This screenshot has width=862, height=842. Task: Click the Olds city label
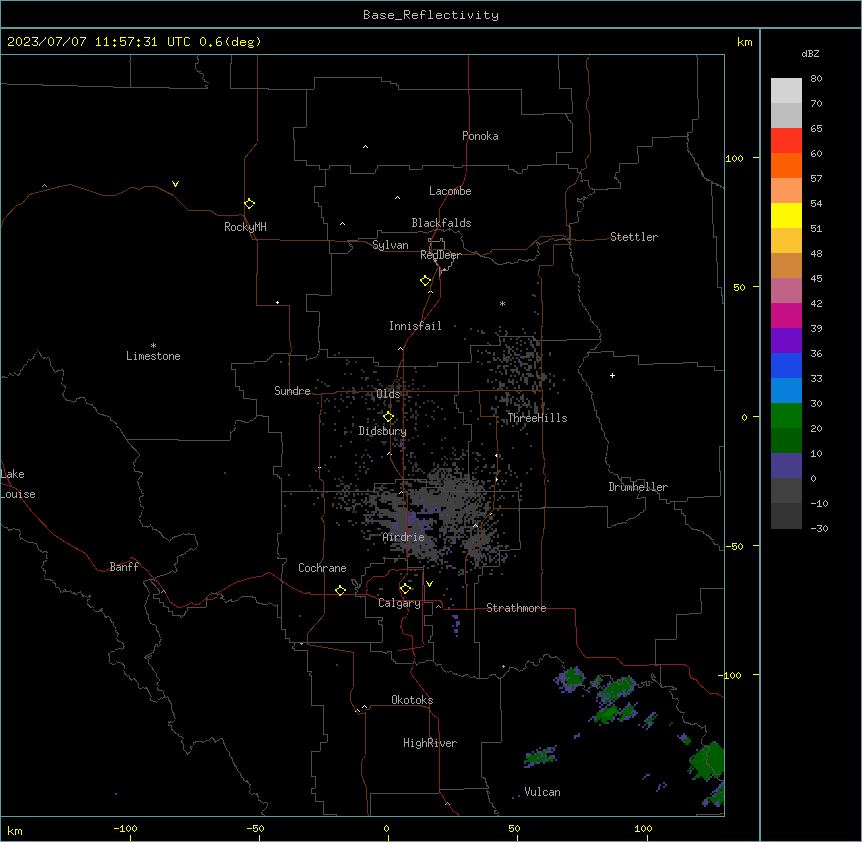(388, 394)
